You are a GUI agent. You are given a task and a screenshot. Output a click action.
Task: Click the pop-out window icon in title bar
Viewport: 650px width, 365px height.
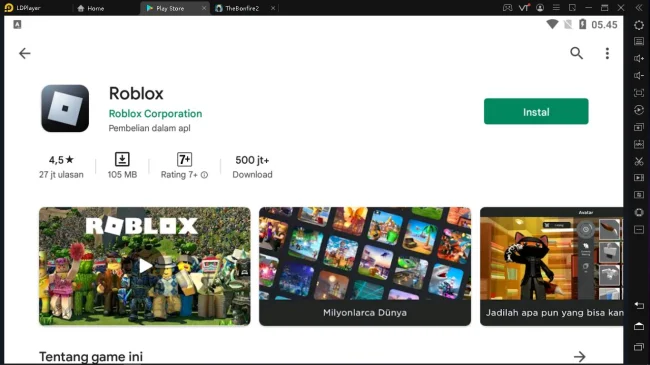pyautogui.click(x=572, y=8)
